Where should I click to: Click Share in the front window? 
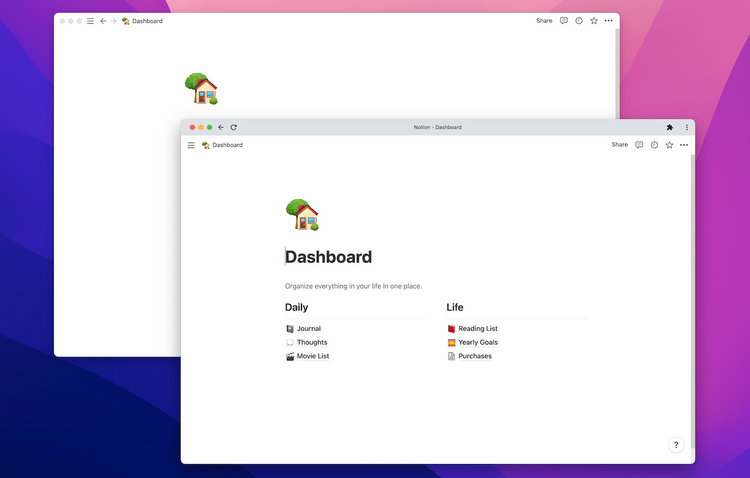coord(619,145)
